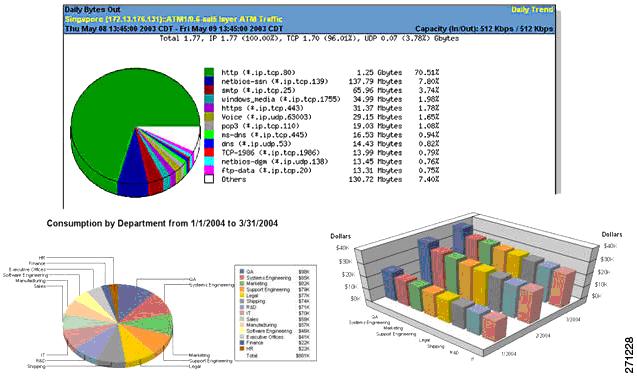Select the 3/2004 axis label on bar chart
The image size is (637, 378).
click(572, 319)
